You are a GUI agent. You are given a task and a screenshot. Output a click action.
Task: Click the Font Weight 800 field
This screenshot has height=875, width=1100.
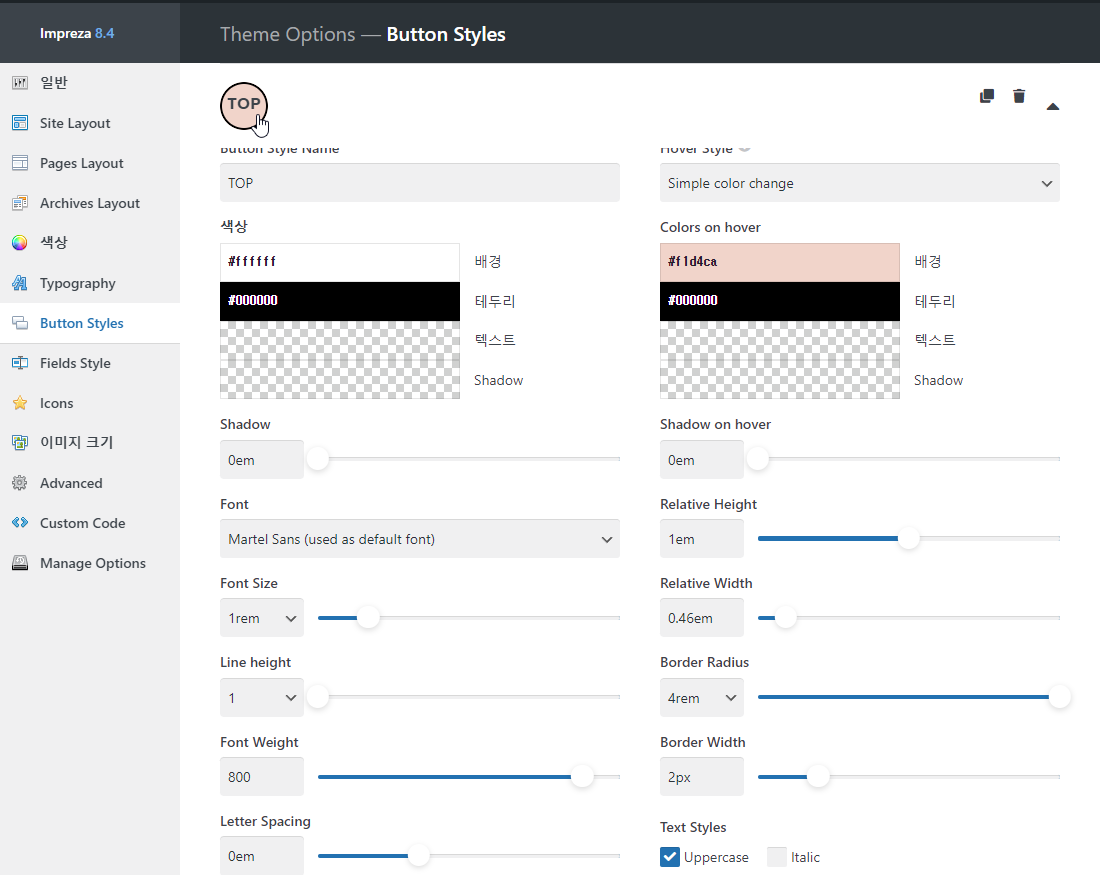pyautogui.click(x=262, y=777)
